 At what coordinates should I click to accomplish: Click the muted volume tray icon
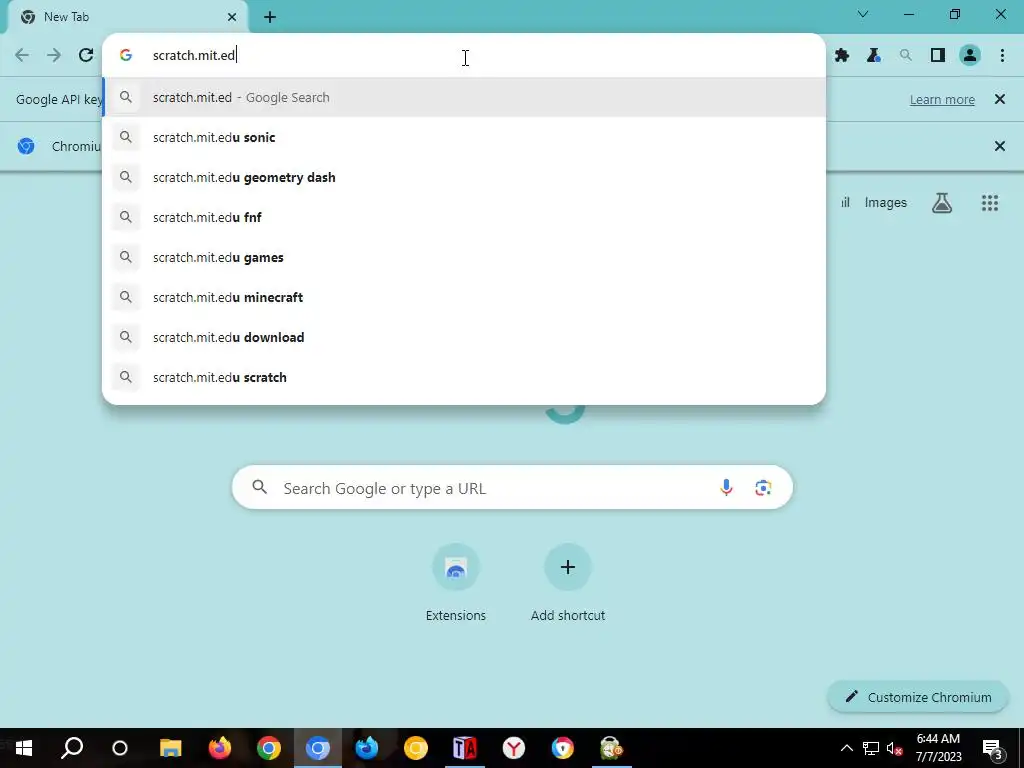(895, 748)
